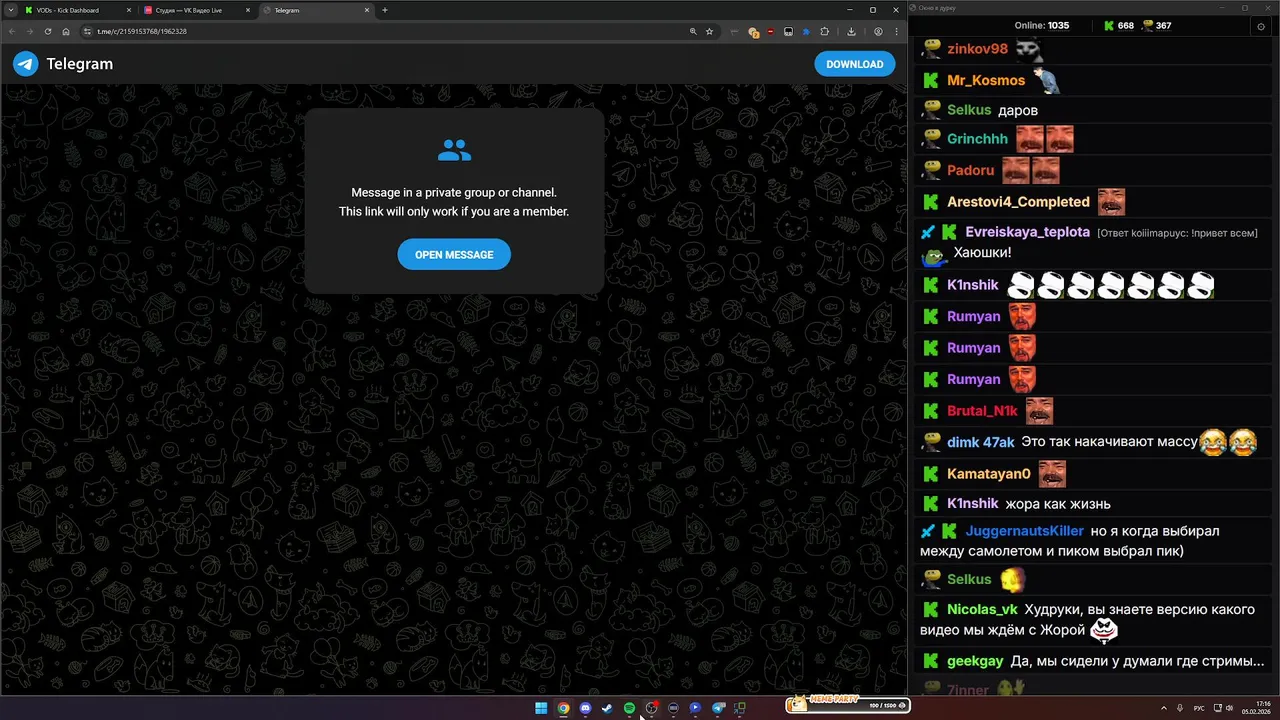Viewport: 1280px width, 720px height.
Task: Go back in browser history
Action: pos(12,31)
